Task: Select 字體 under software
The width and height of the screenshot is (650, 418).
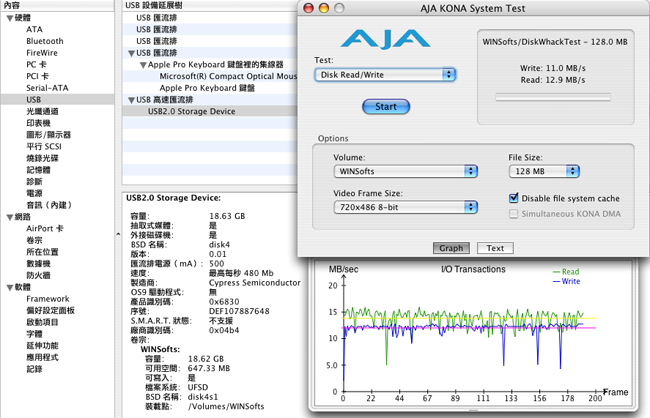Action: [34, 334]
